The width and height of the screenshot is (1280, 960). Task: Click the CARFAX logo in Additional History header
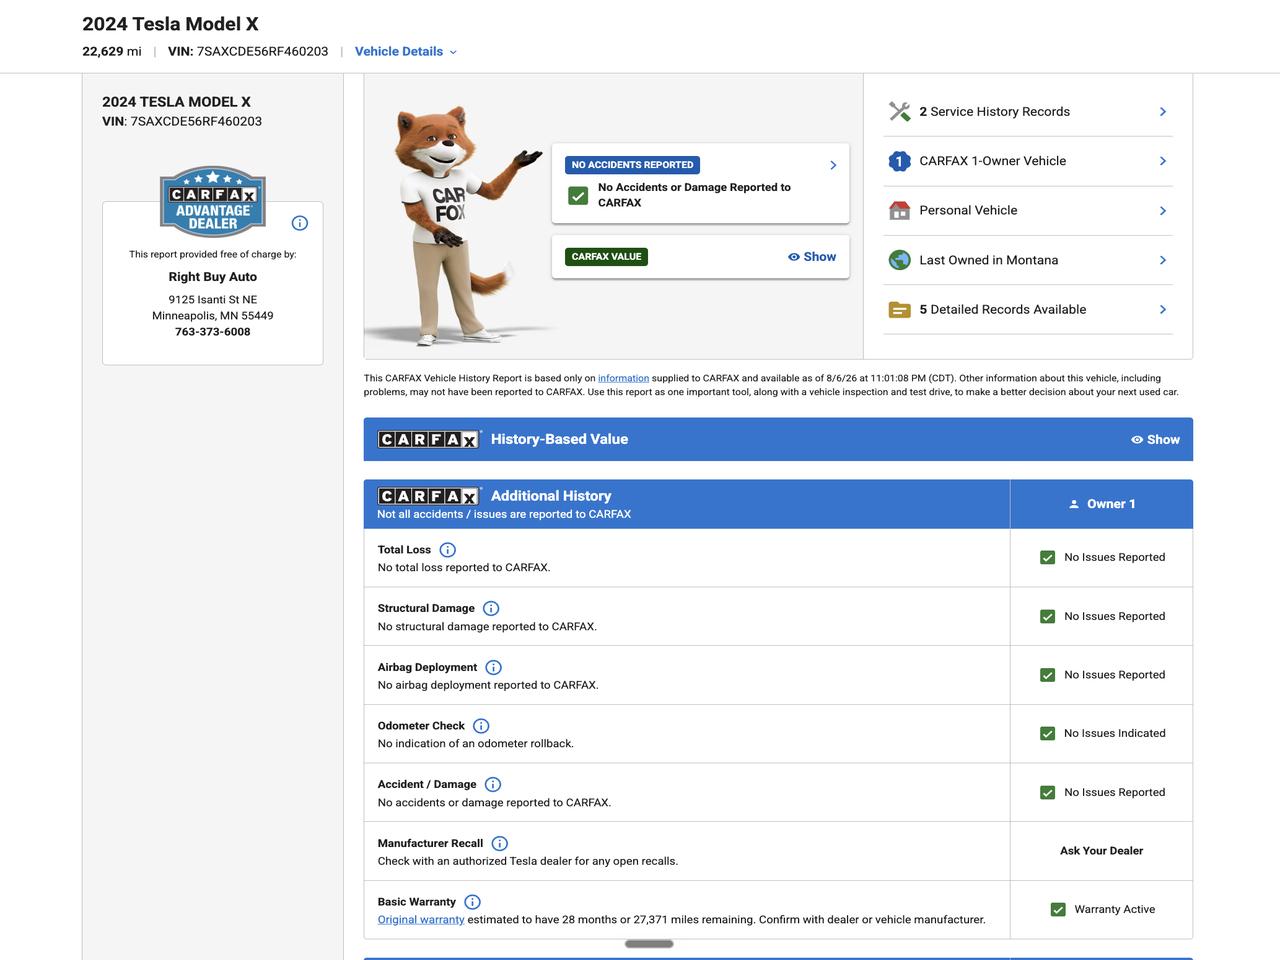(429, 496)
